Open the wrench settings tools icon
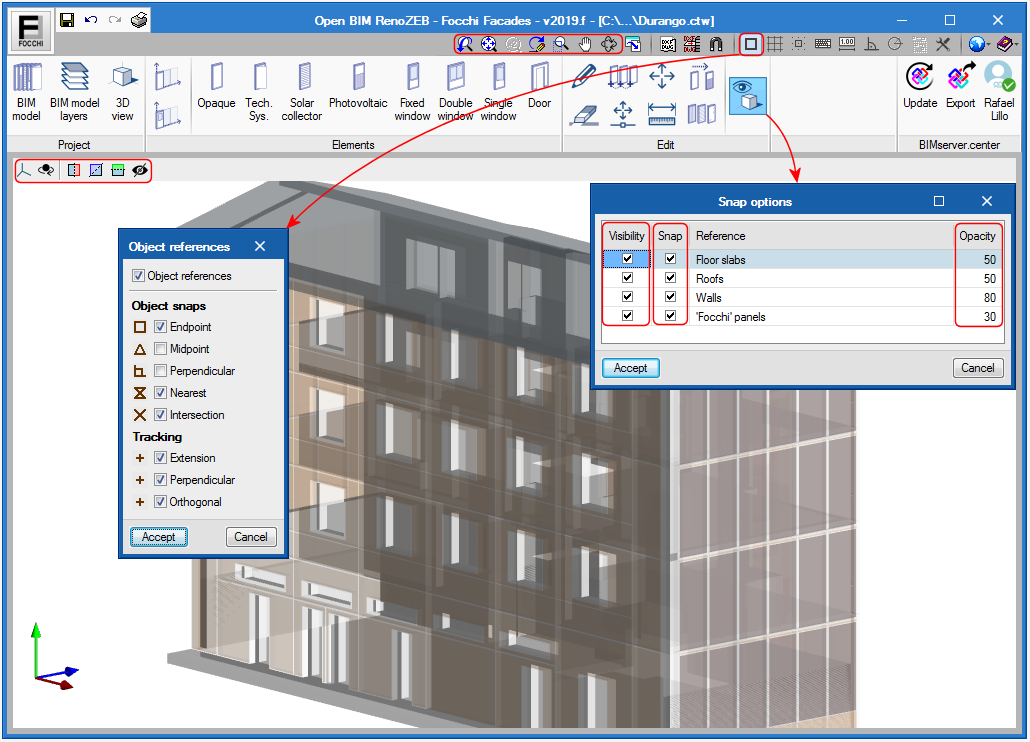This screenshot has height=742, width=1030. [x=943, y=44]
